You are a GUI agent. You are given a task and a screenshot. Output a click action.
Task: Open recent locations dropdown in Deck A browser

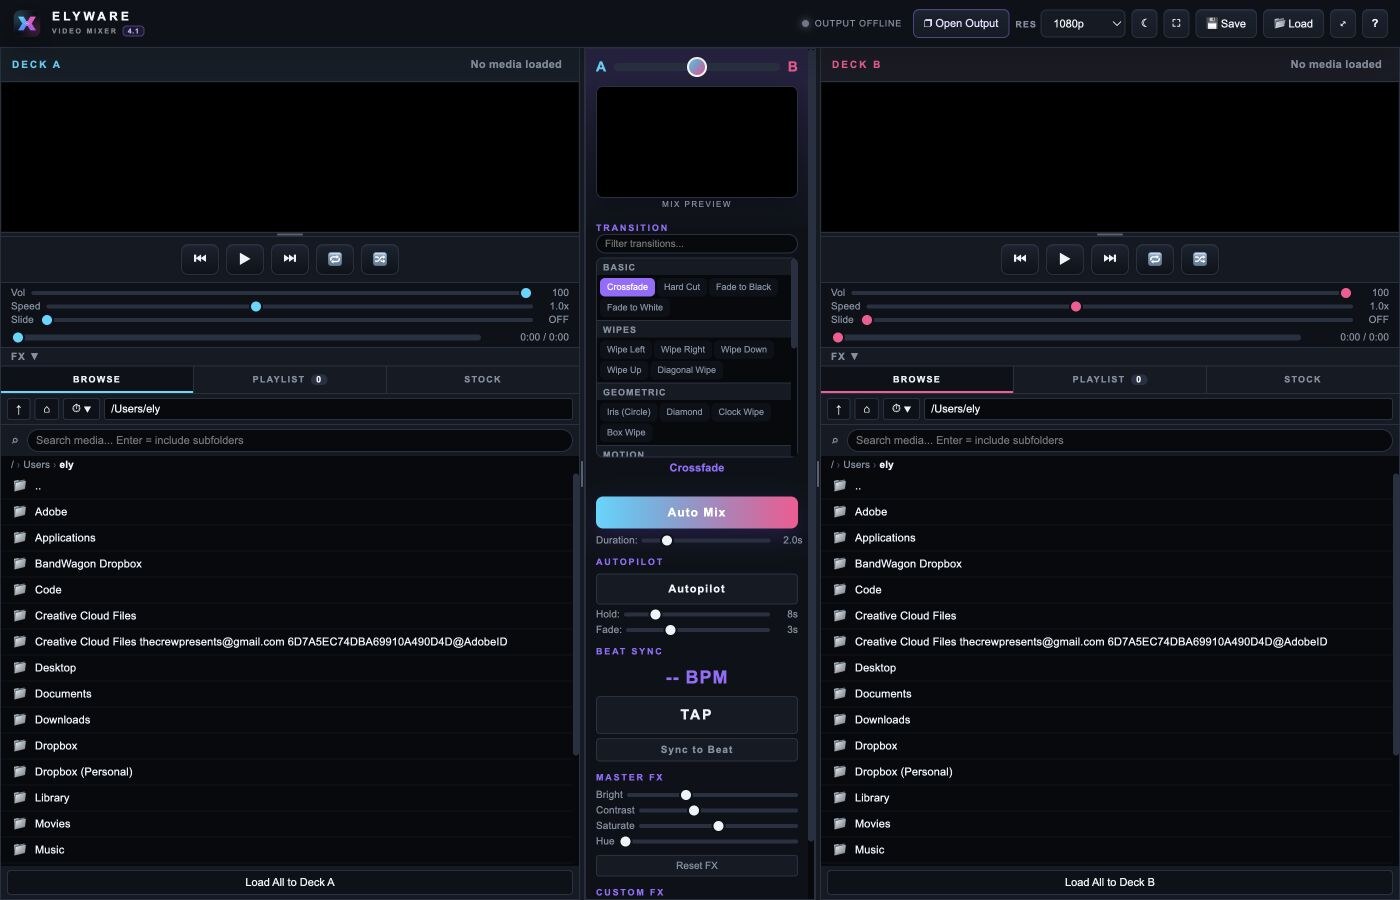81,409
